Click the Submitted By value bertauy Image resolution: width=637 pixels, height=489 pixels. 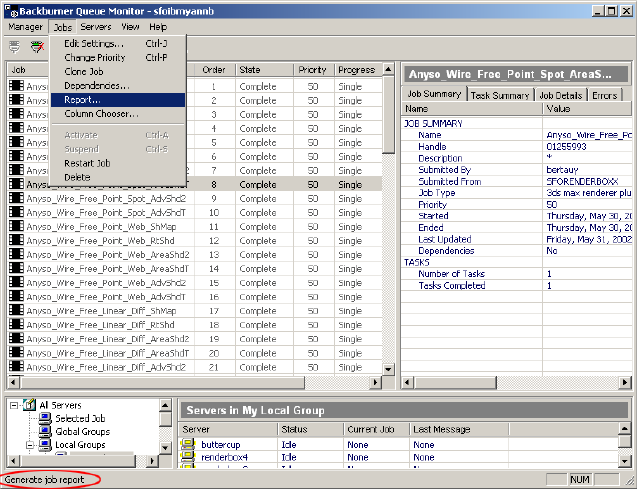(562, 170)
